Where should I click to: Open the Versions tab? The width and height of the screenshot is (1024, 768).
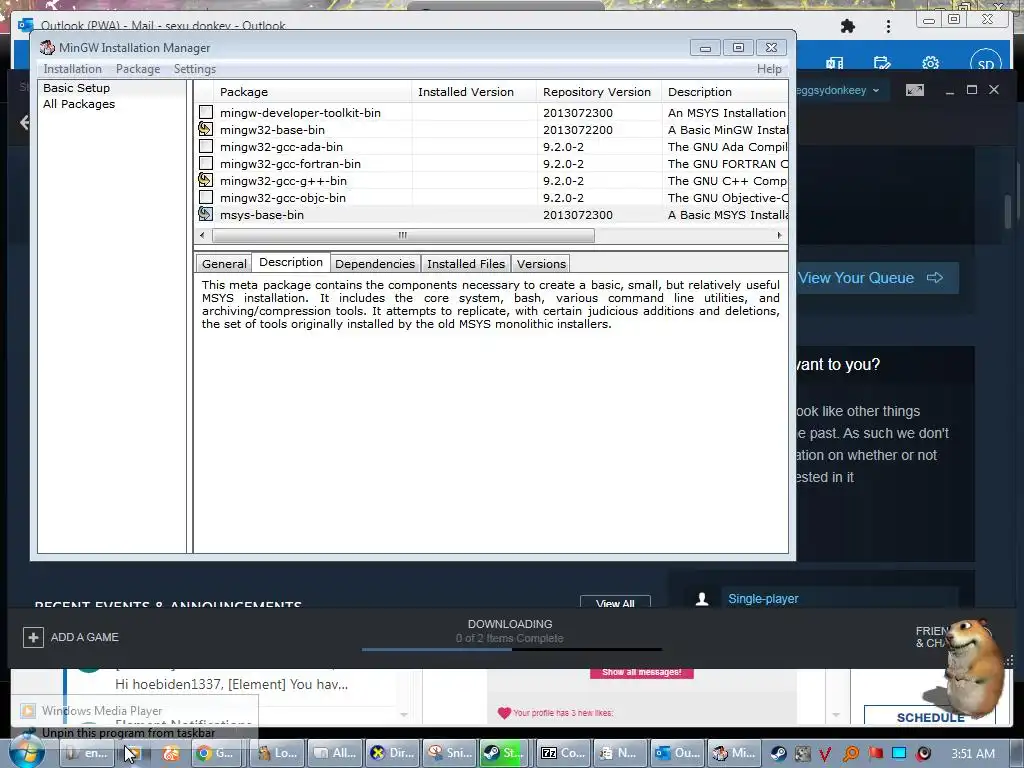tap(541, 264)
